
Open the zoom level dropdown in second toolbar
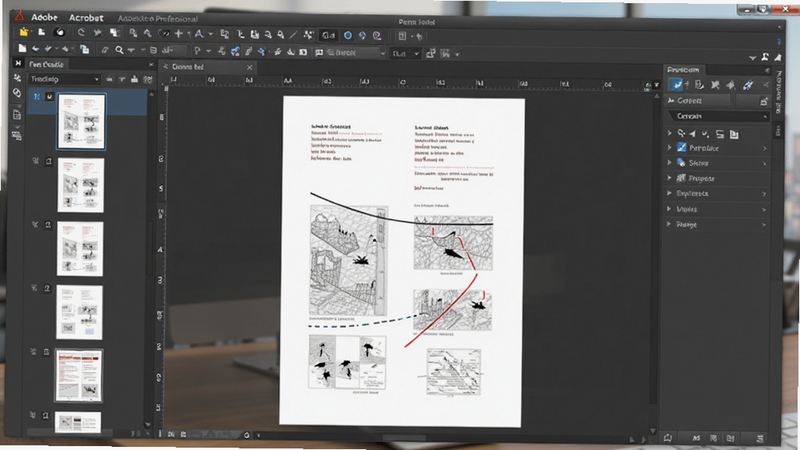(406, 53)
